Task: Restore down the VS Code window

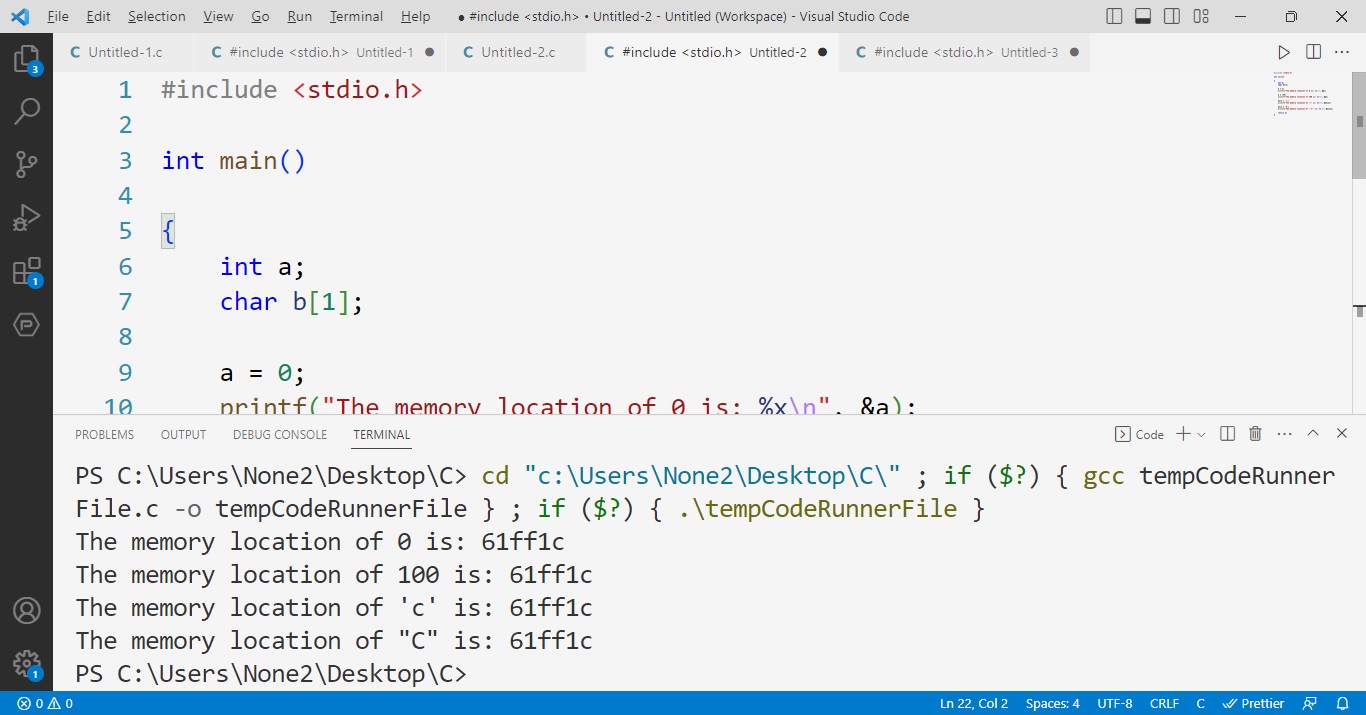Action: (x=1291, y=16)
